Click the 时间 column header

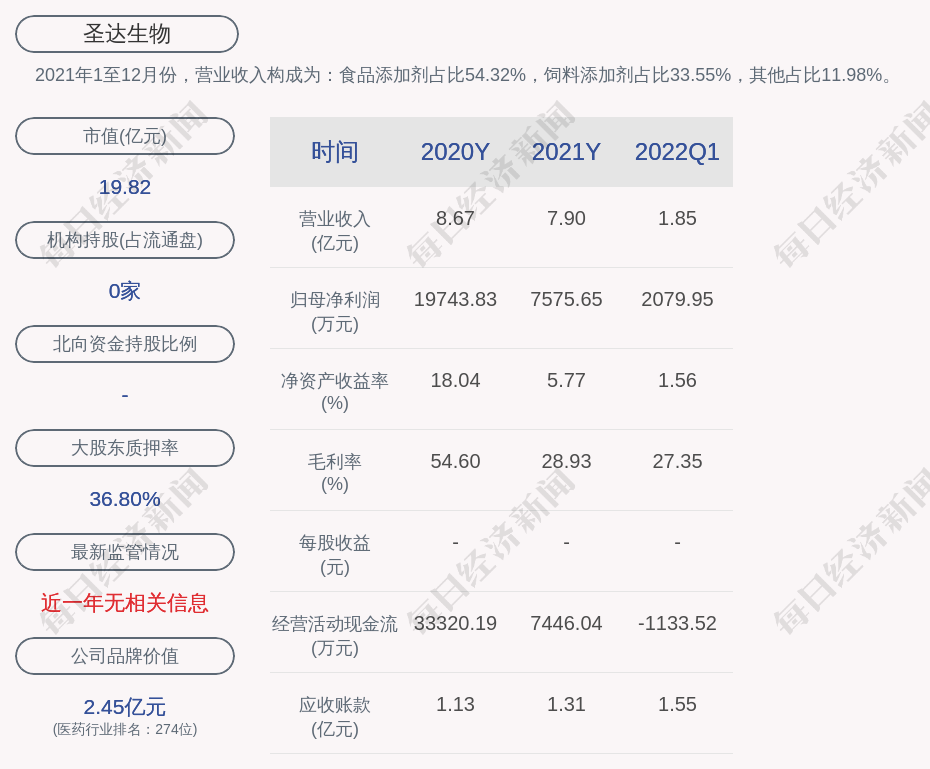335,152
